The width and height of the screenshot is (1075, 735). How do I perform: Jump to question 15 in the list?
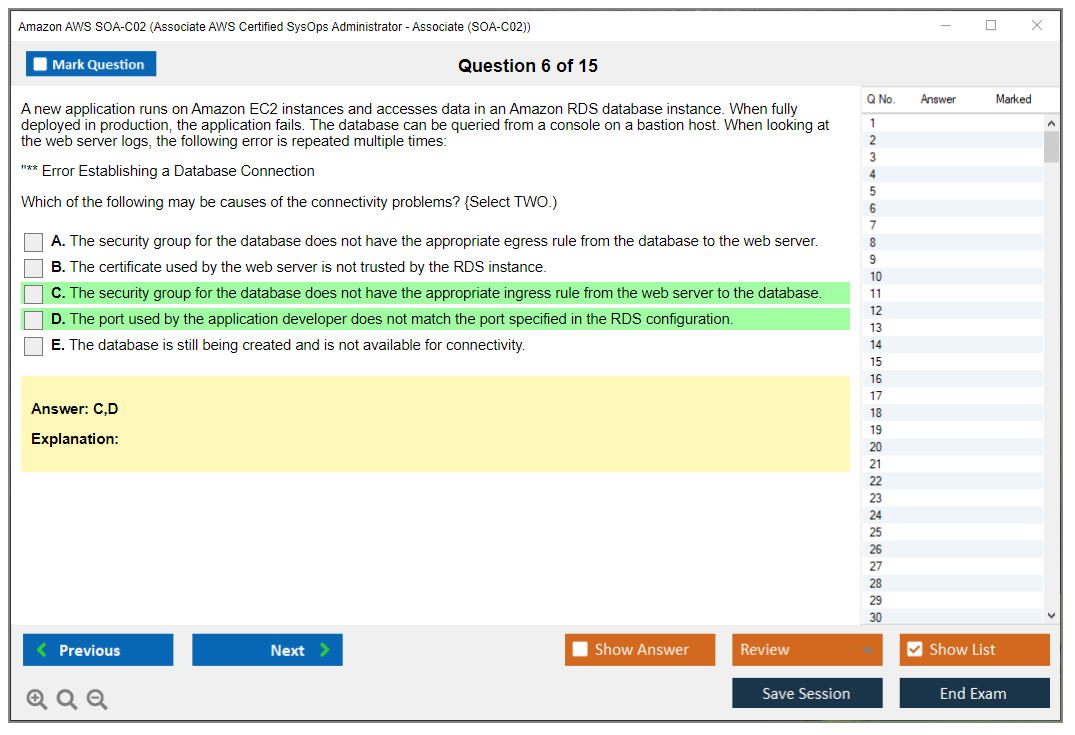pos(876,361)
